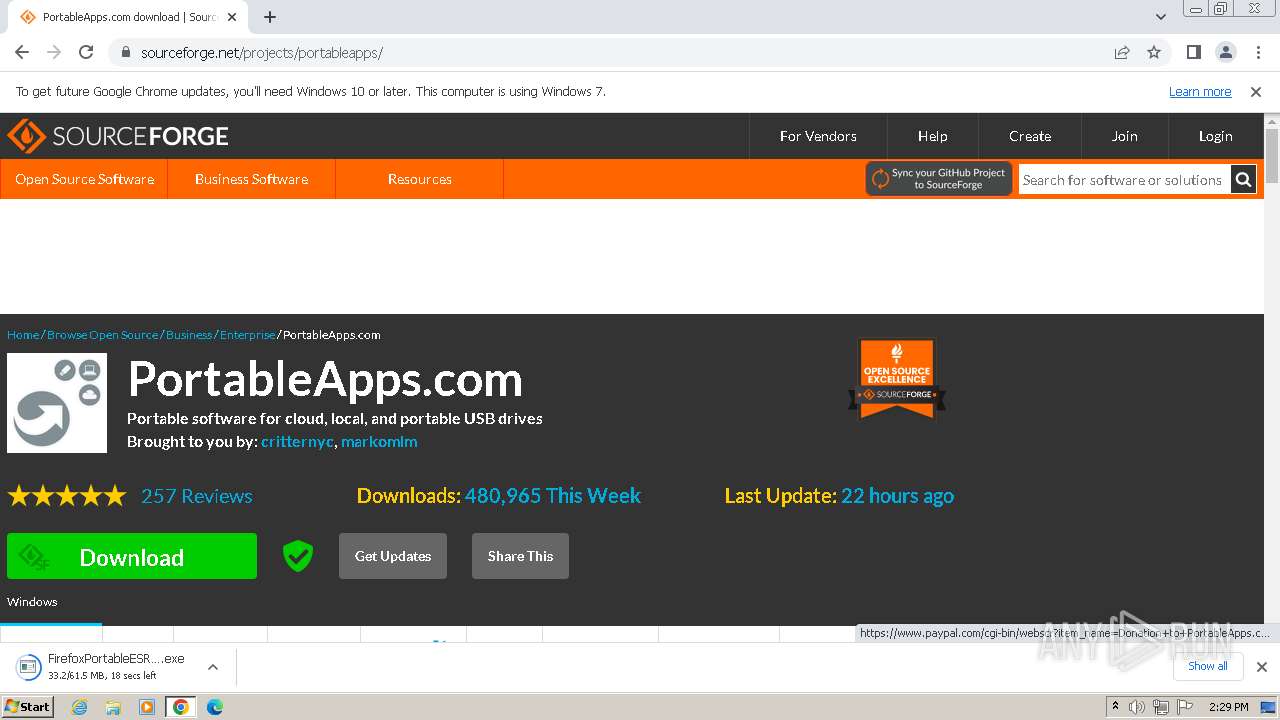Open the Windows Start menu
Screen dimensions: 1280x720
(x=27, y=707)
